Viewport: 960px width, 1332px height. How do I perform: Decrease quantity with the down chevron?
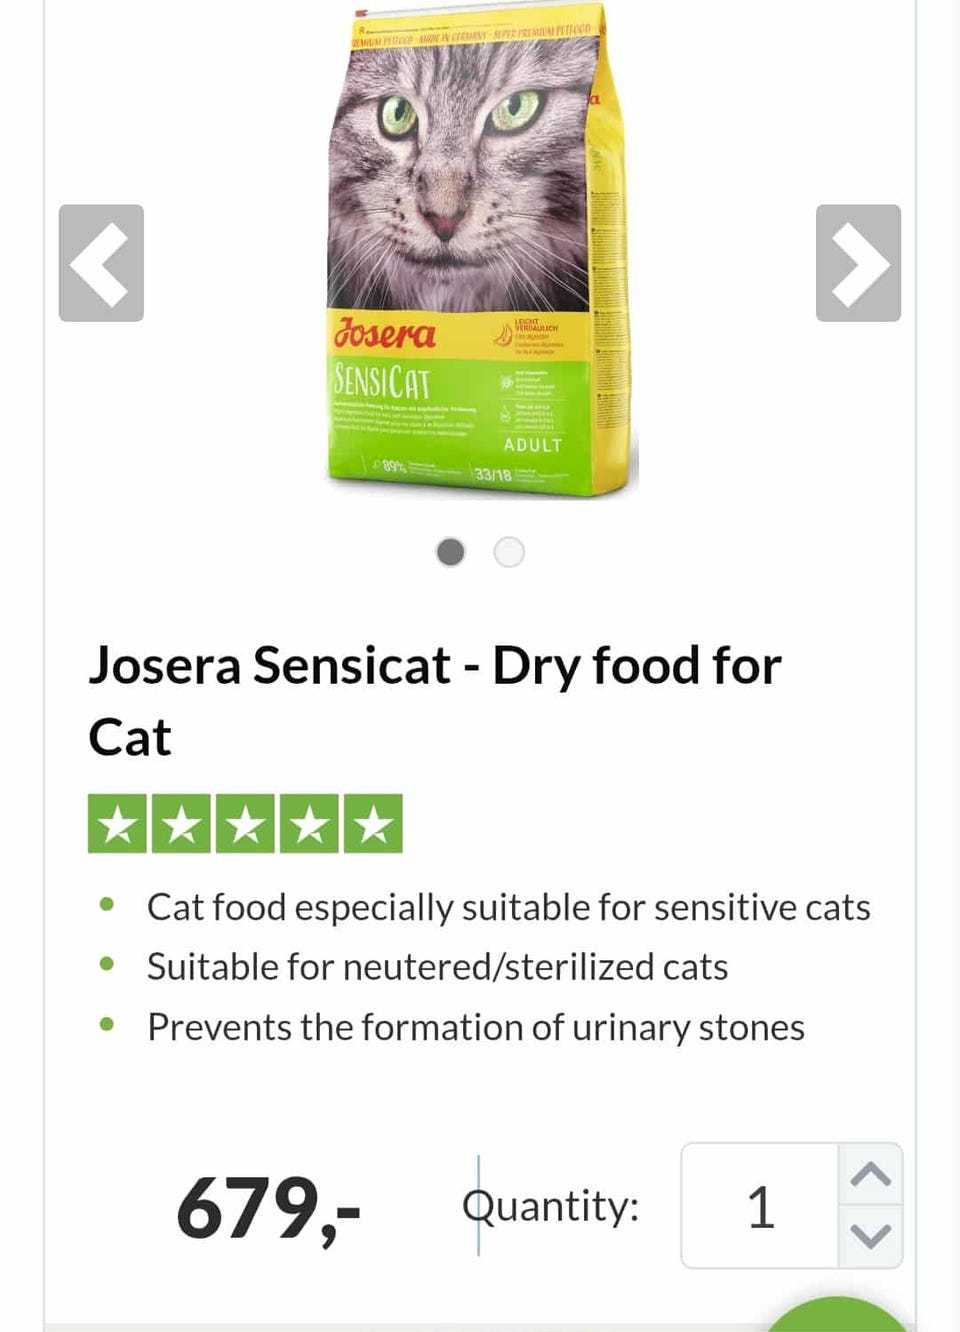[x=870, y=1237]
